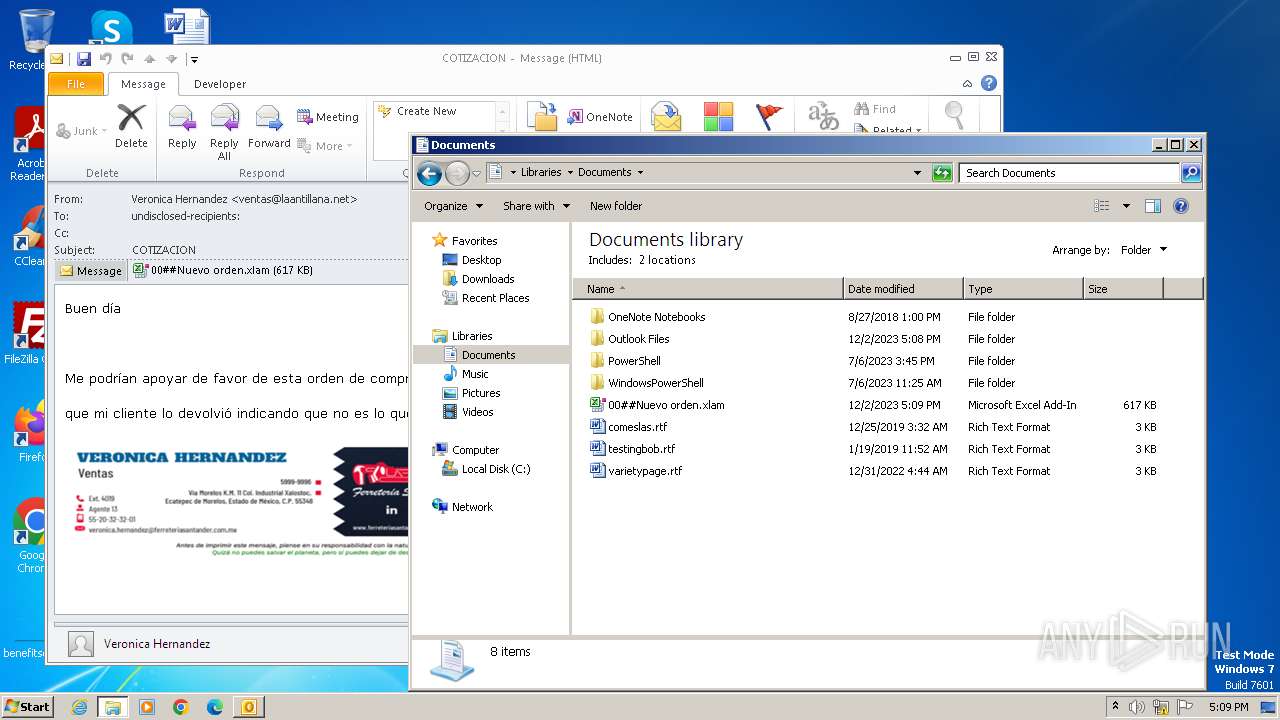
Task: Open Outlook Help question mark icon
Action: (989, 84)
